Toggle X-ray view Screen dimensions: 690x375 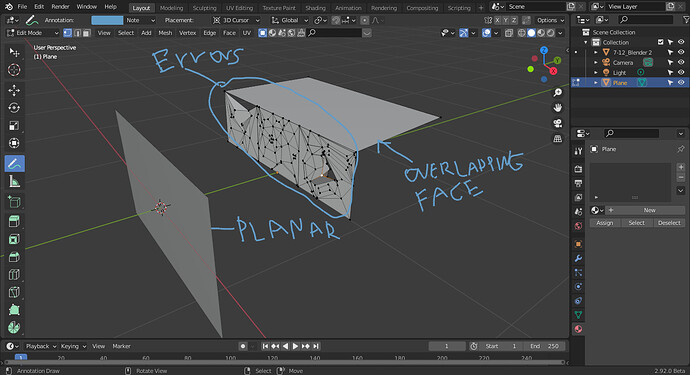point(509,33)
